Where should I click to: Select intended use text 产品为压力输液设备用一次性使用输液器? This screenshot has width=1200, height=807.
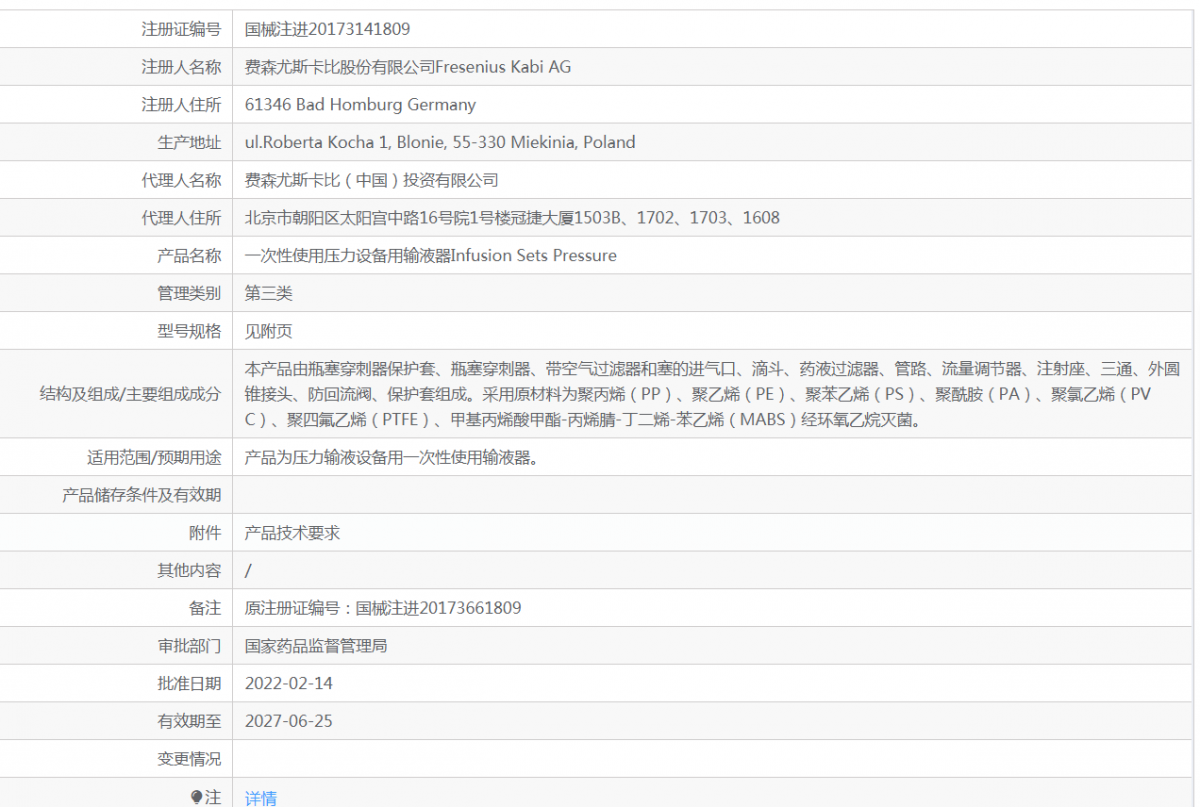click(393, 458)
